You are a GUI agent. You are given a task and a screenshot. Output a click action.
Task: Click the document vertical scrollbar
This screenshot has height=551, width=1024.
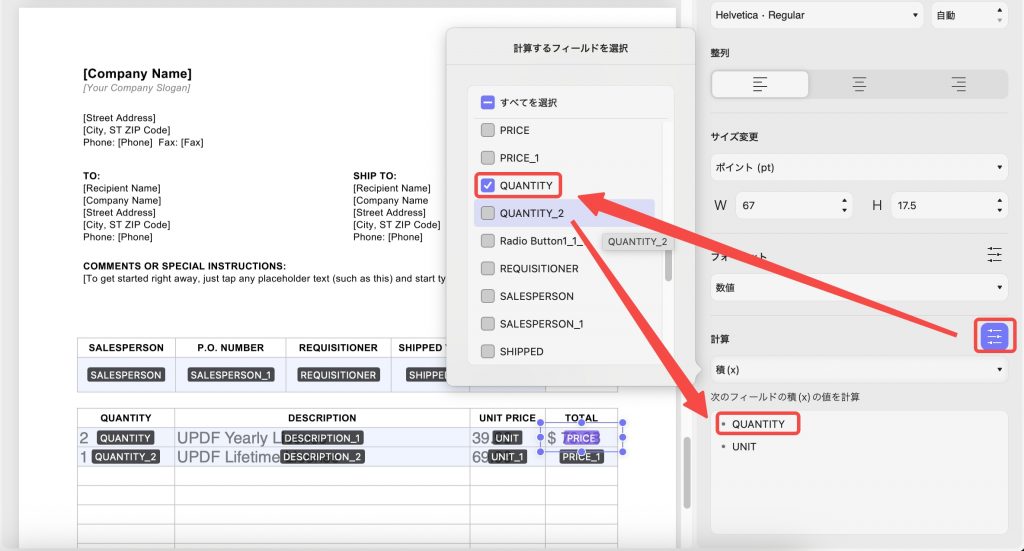[686, 471]
